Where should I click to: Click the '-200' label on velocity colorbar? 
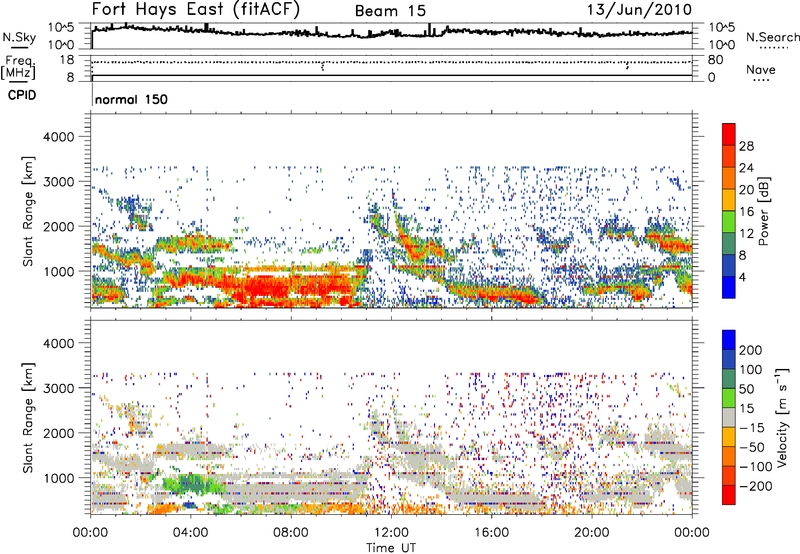click(x=756, y=486)
